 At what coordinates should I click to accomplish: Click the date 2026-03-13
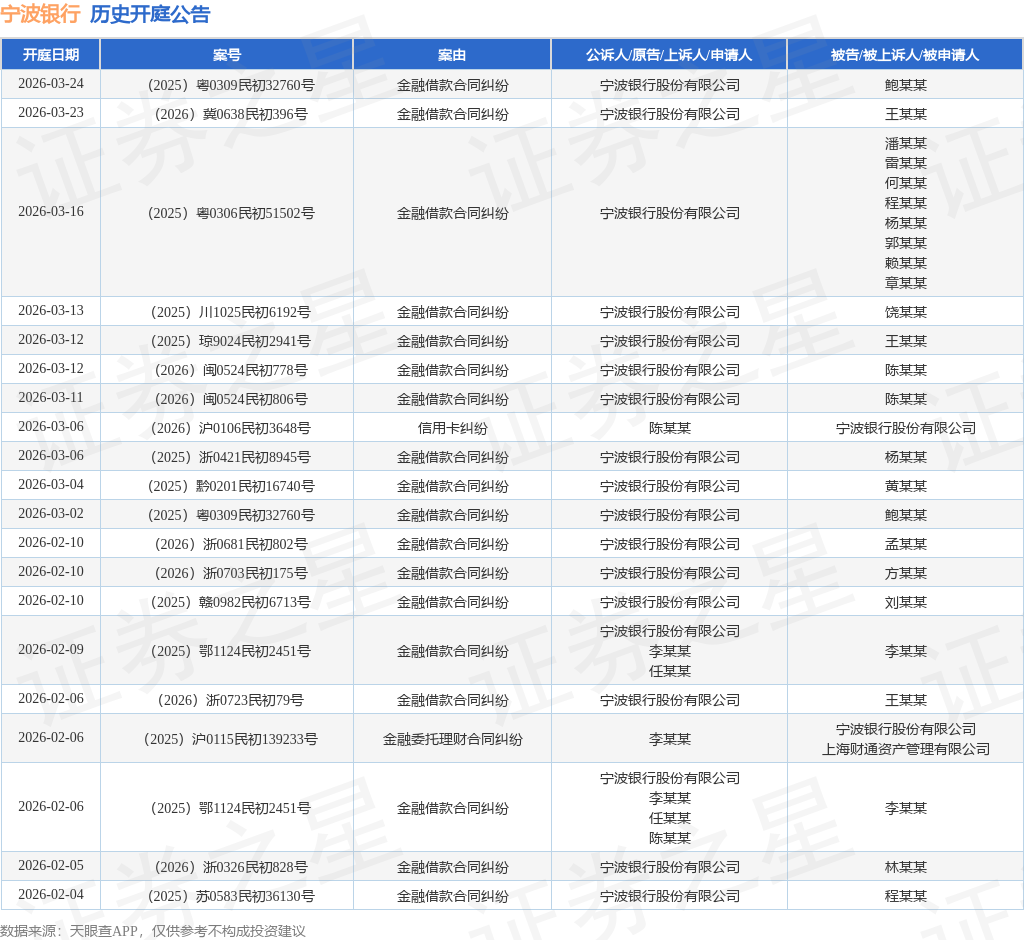51,310
